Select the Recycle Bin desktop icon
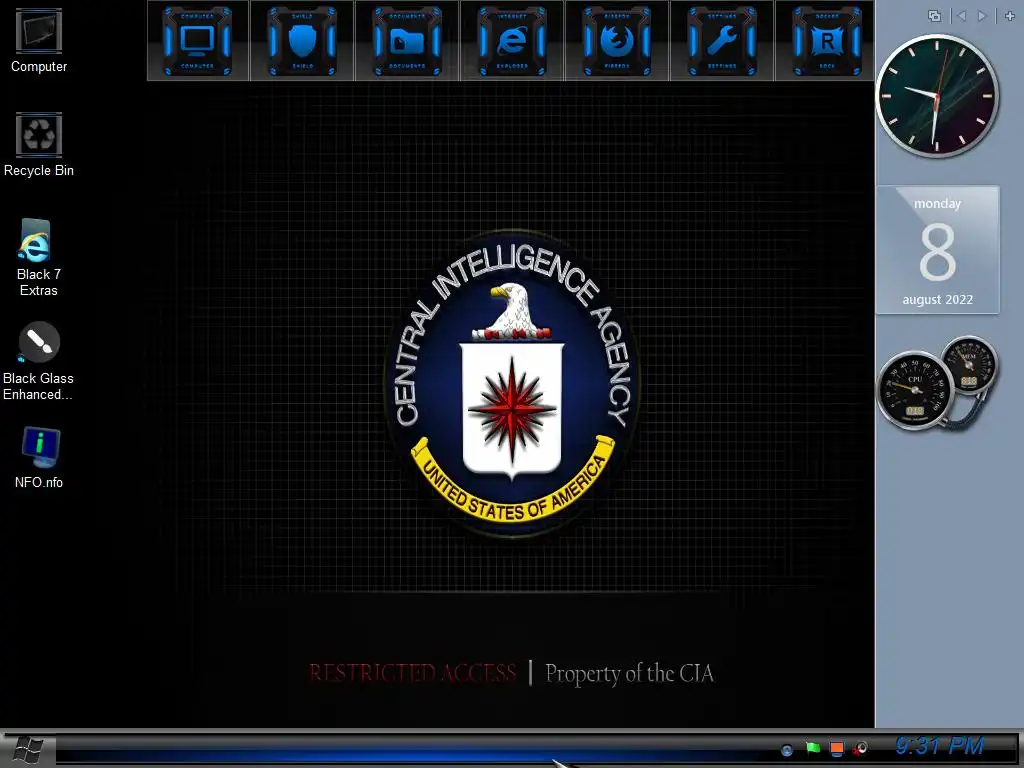Screen dimensions: 1024x768 (39, 145)
